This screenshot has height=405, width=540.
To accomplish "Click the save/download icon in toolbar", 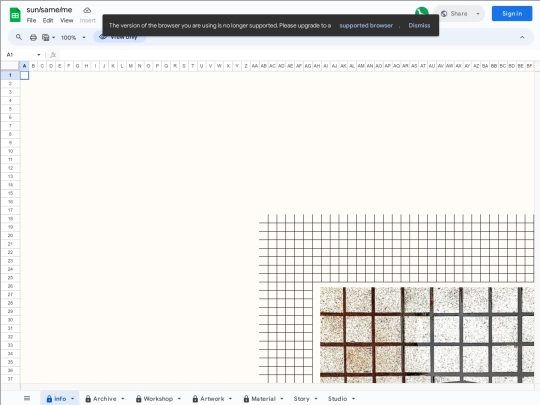I will tap(45, 37).
